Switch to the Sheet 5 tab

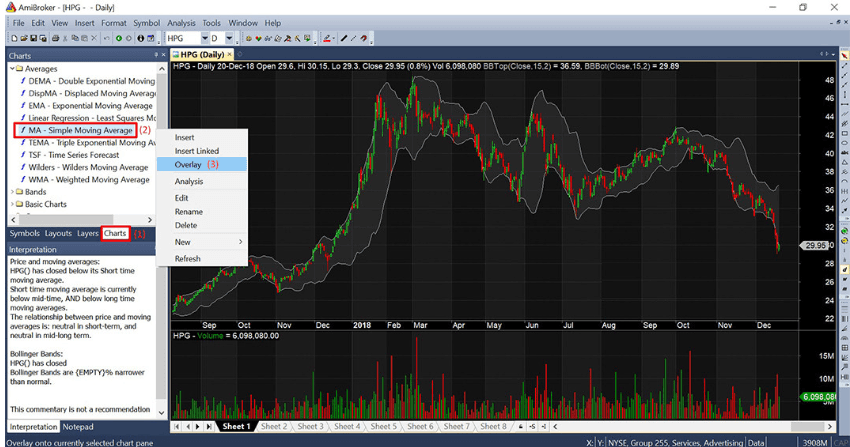[383, 426]
